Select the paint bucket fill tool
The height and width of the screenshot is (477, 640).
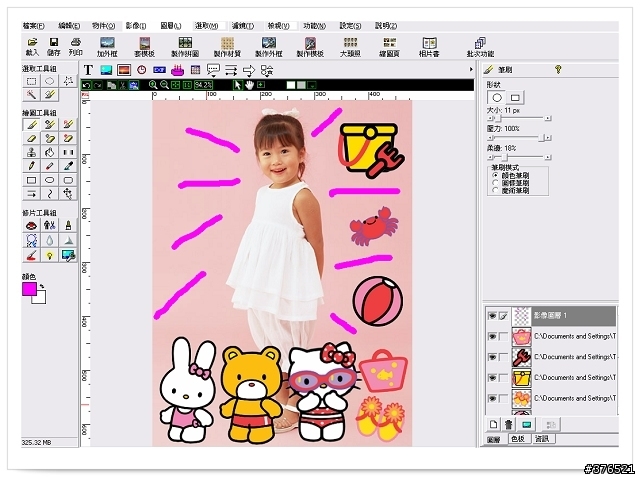(x=49, y=153)
